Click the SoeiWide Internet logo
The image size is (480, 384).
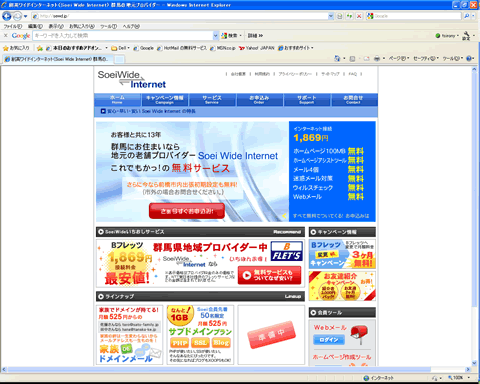tap(132, 79)
